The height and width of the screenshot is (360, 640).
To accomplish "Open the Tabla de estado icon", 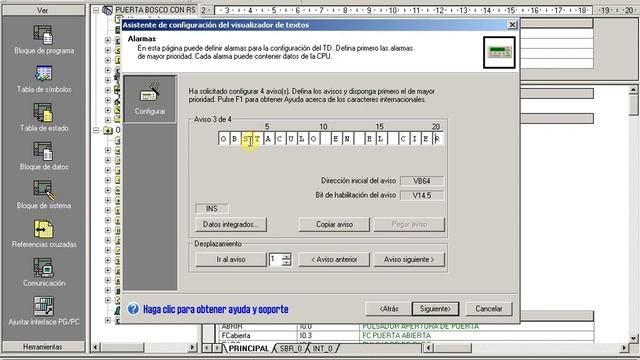I will [x=43, y=113].
